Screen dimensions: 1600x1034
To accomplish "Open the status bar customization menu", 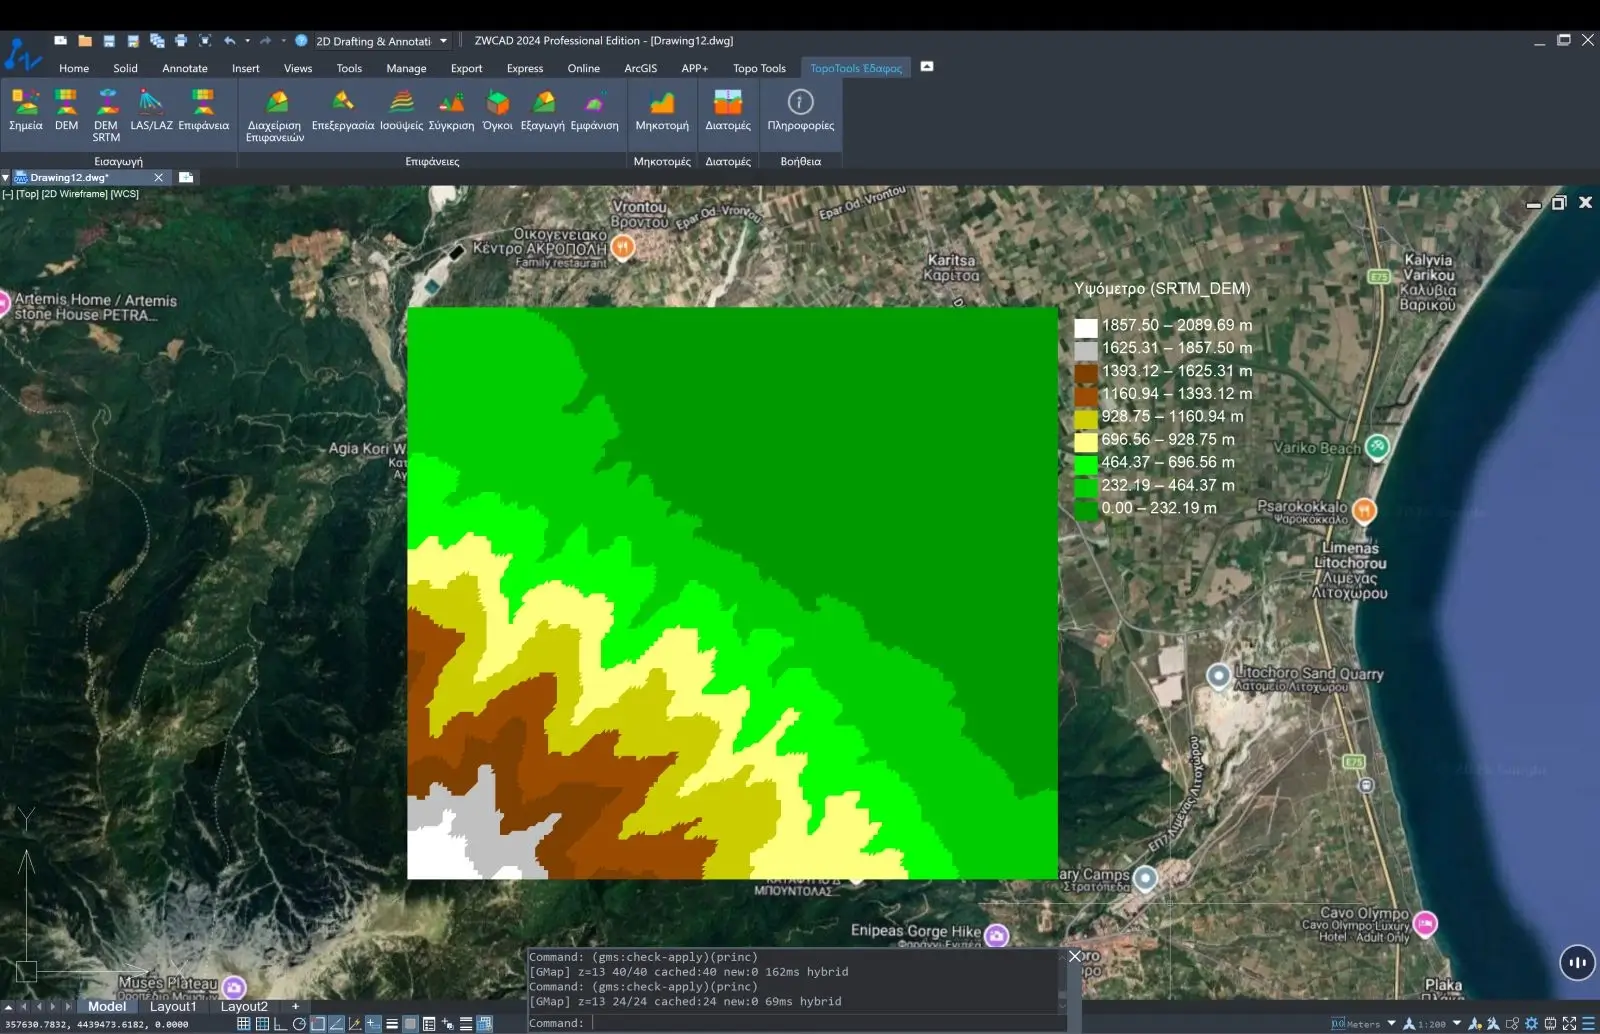I will (1588, 1023).
